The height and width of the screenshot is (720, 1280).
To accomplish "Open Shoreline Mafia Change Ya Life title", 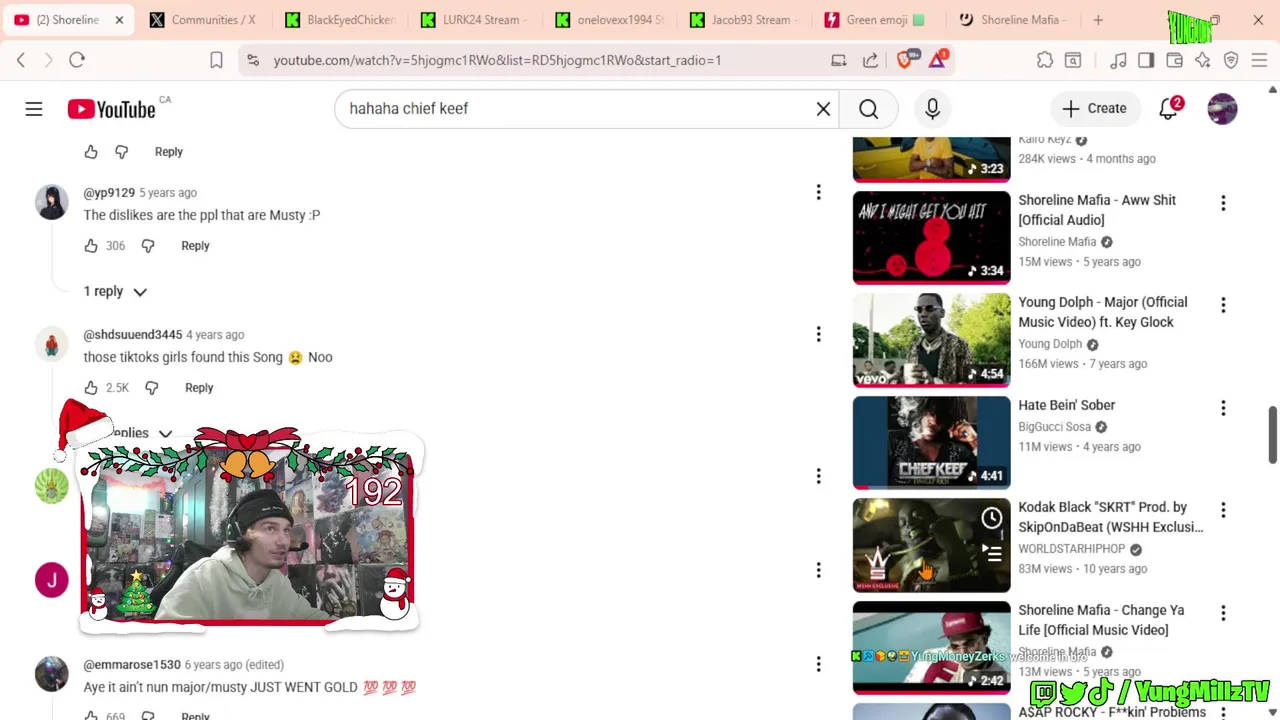I will coord(1101,620).
